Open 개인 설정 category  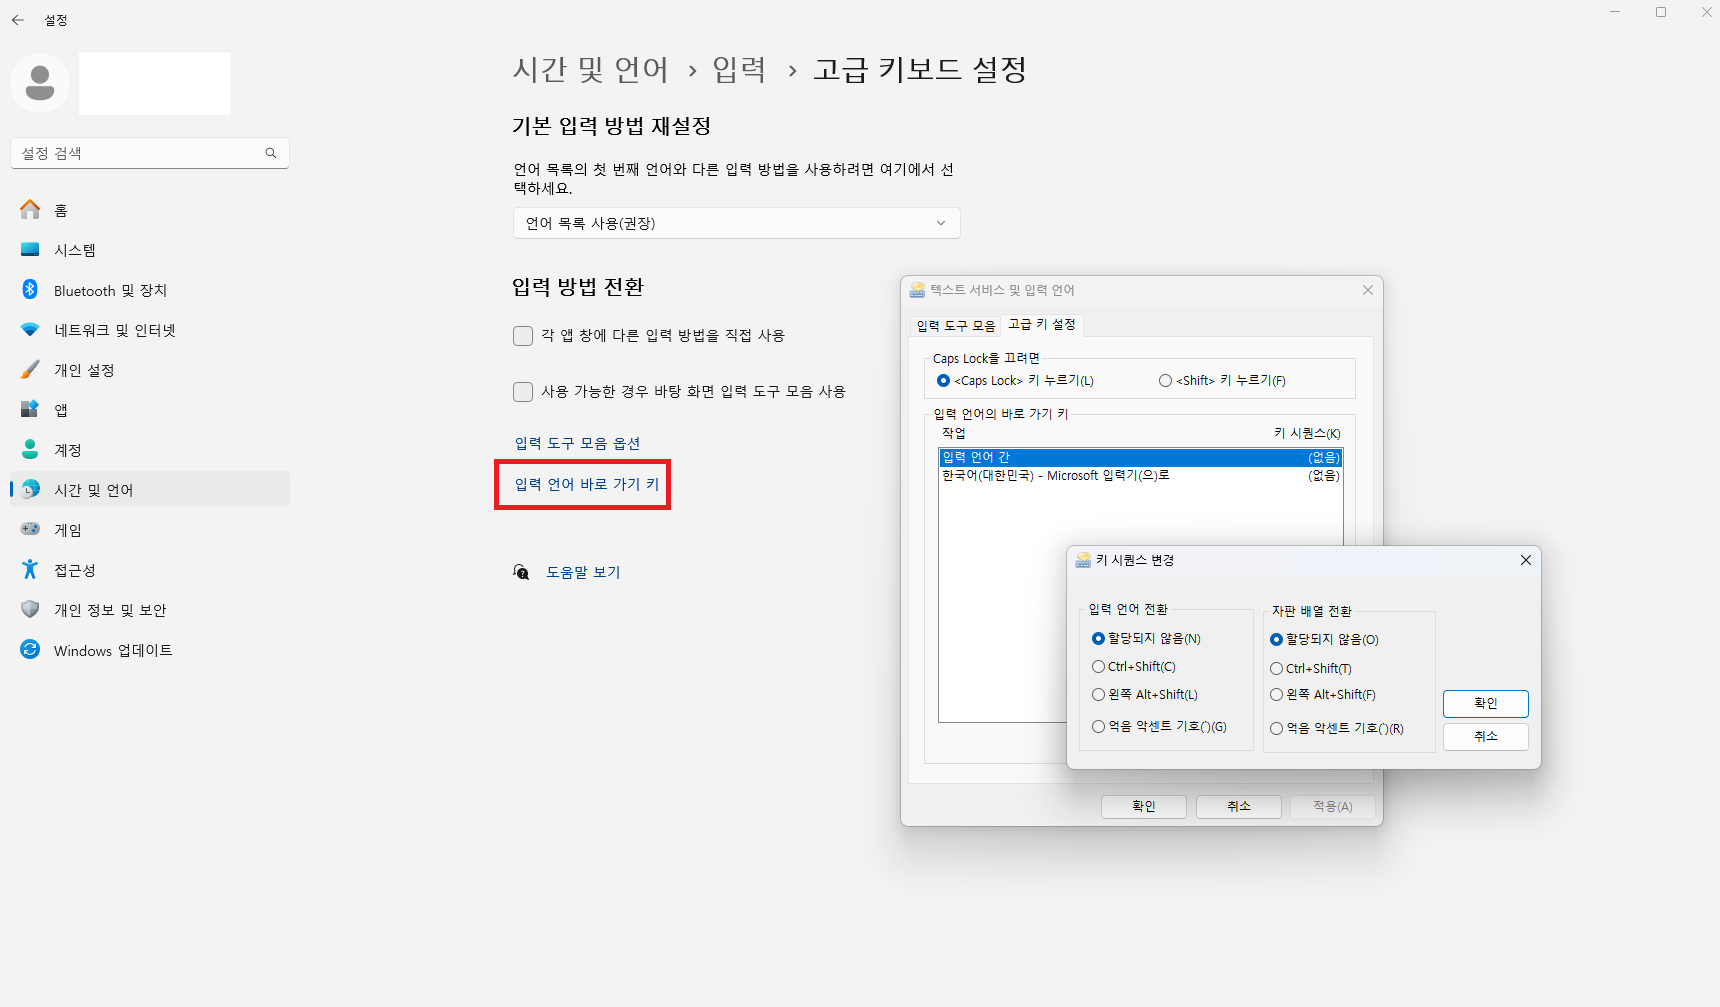150,370
